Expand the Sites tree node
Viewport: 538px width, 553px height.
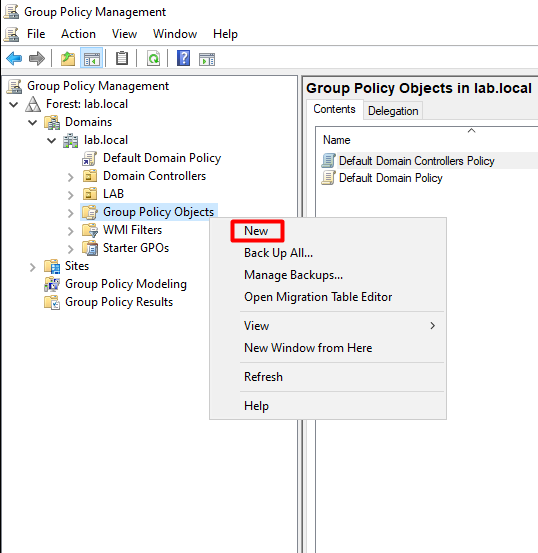point(32,267)
